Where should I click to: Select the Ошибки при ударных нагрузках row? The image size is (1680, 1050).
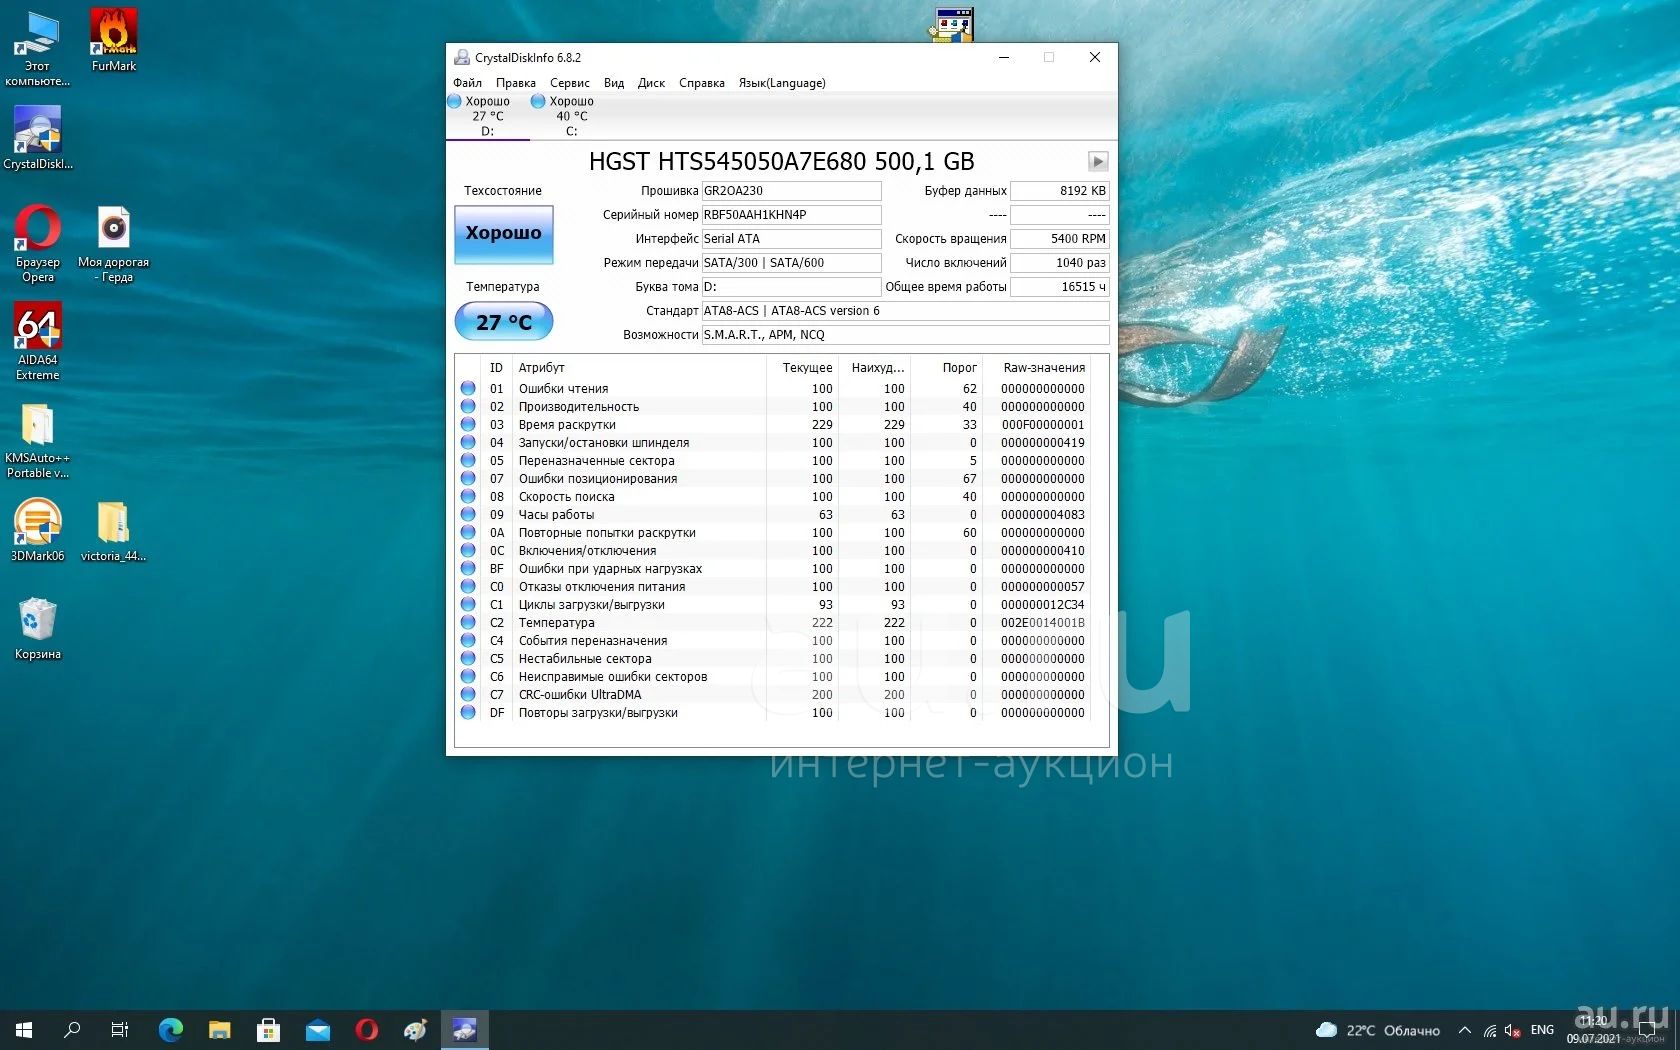tap(774, 569)
